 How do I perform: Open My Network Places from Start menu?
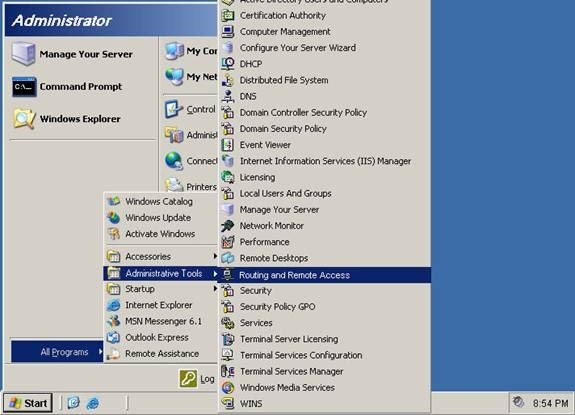click(x=190, y=77)
